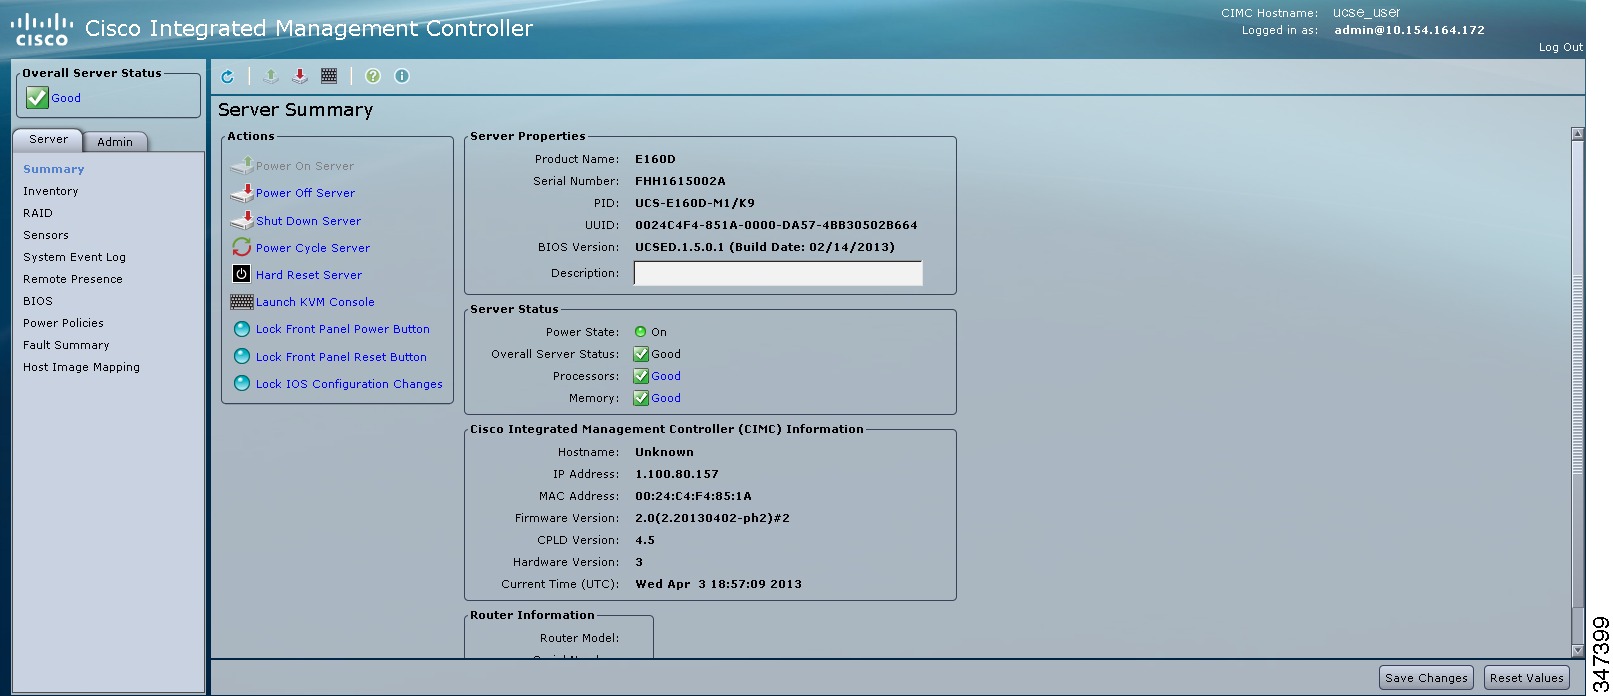Click the Power Cycle Server icon
The image size is (1613, 696).
242,246
